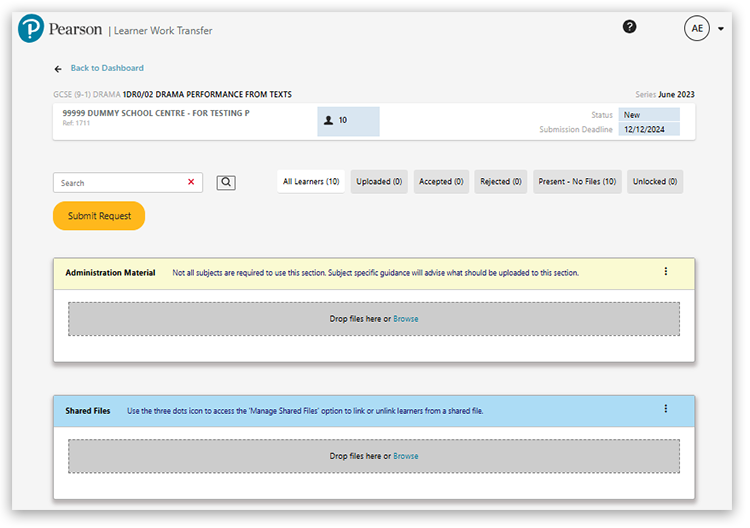750x528 pixels.
Task: Type in the Search input field
Action: [x=120, y=183]
